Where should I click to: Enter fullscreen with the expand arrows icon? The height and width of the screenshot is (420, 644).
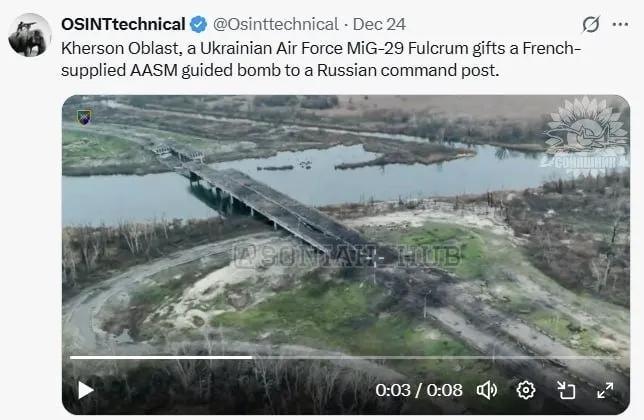click(x=605, y=390)
